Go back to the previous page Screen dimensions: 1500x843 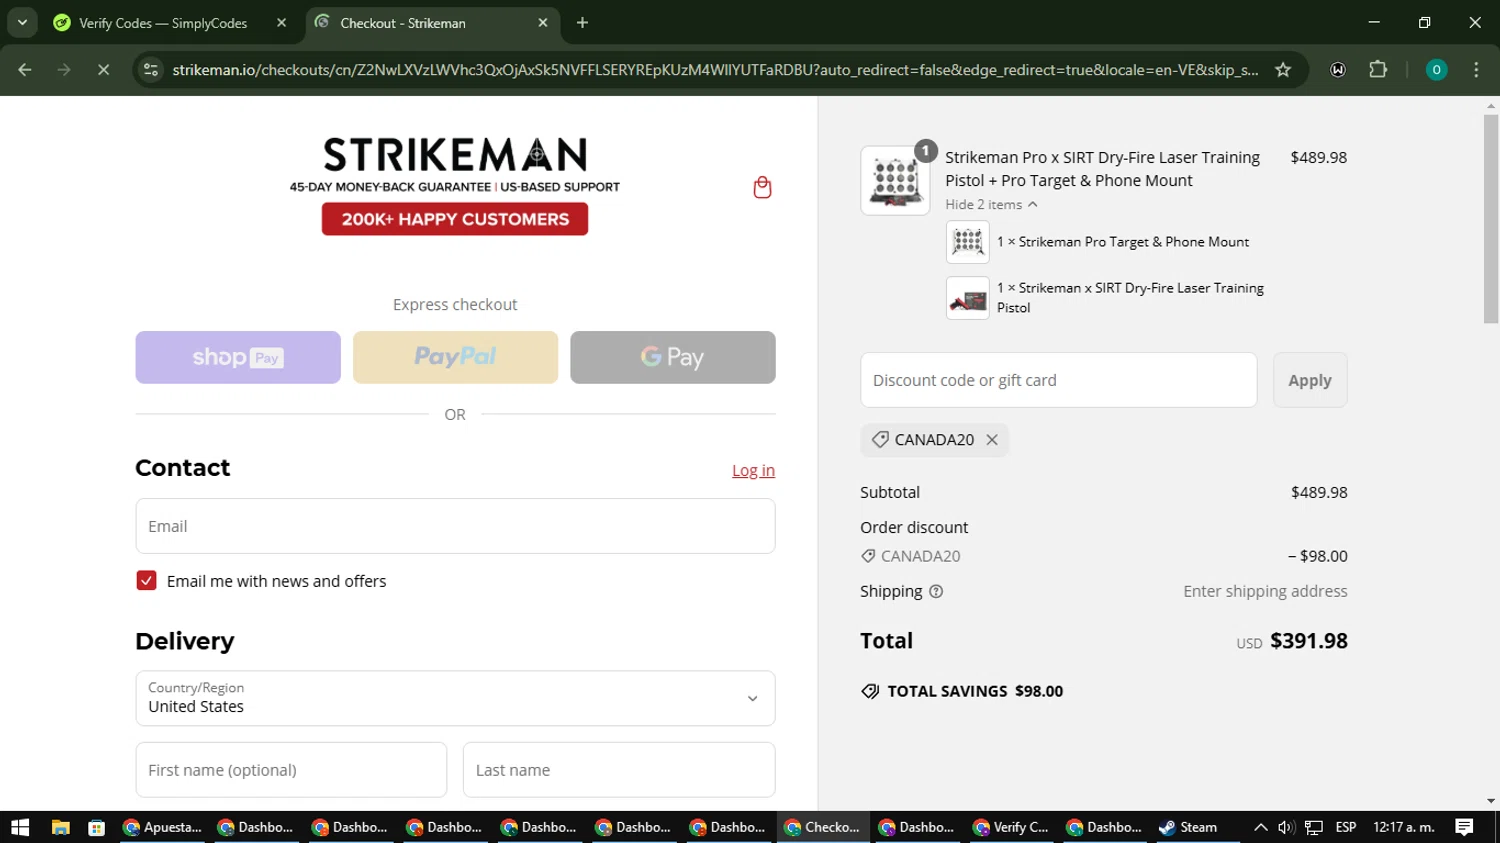click(25, 70)
